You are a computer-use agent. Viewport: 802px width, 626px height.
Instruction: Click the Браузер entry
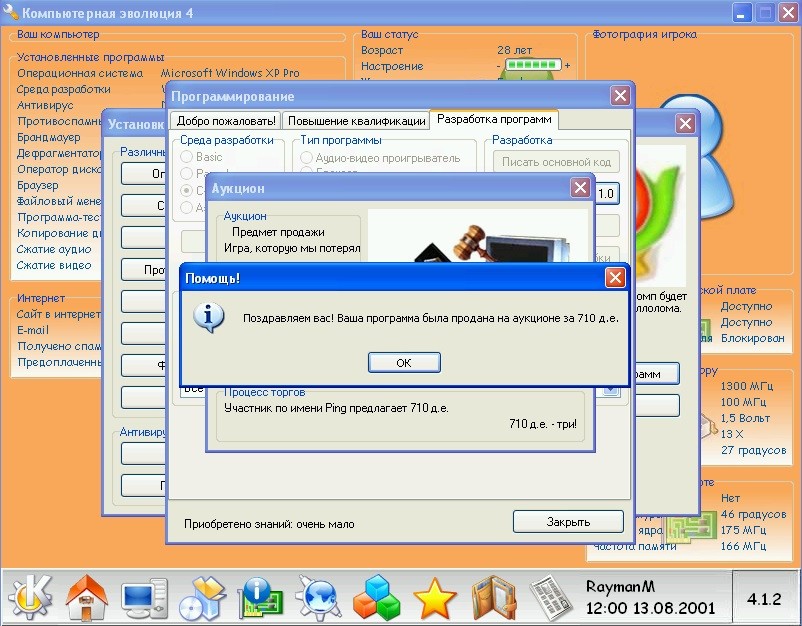[x=37, y=185]
